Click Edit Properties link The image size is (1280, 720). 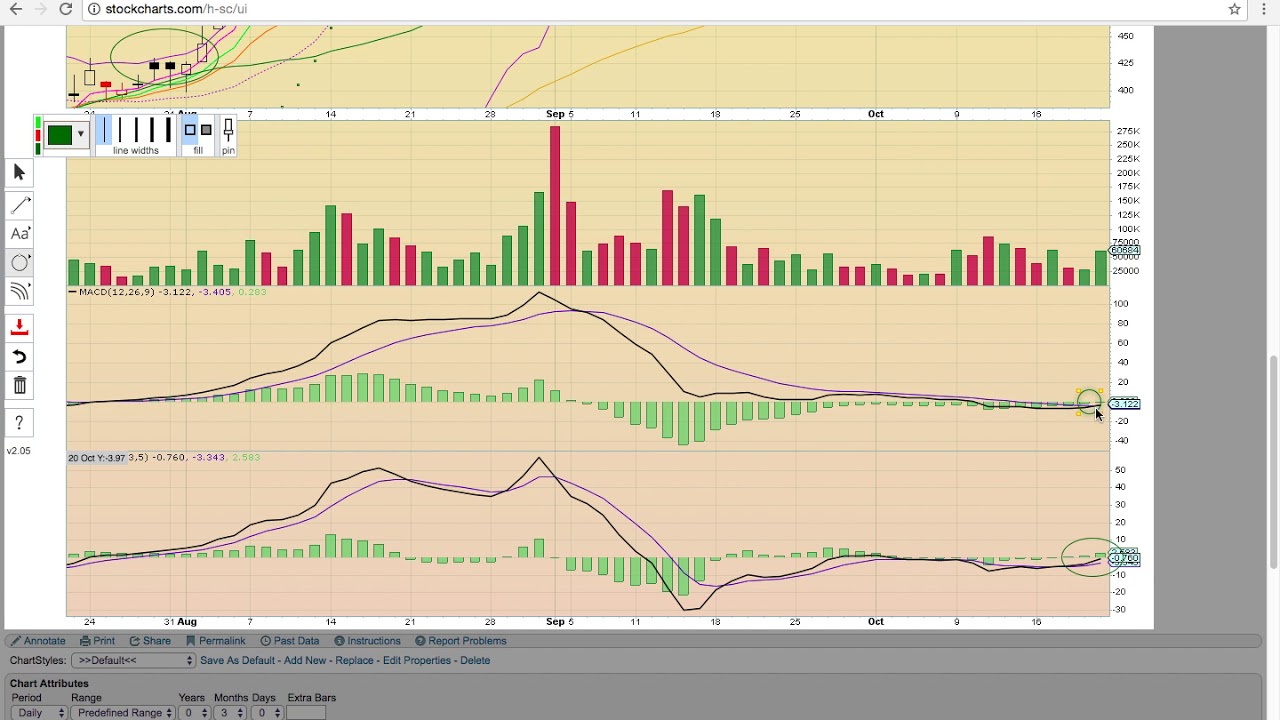[x=417, y=661]
